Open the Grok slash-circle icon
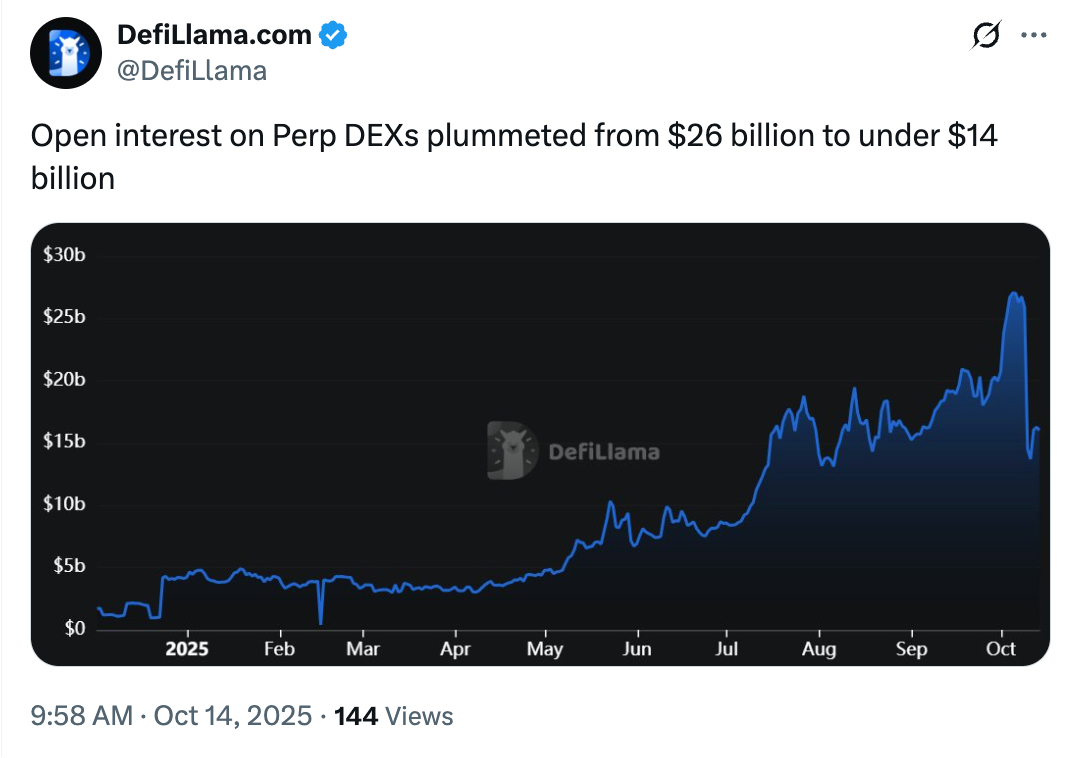The height and width of the screenshot is (758, 1076). tap(985, 35)
